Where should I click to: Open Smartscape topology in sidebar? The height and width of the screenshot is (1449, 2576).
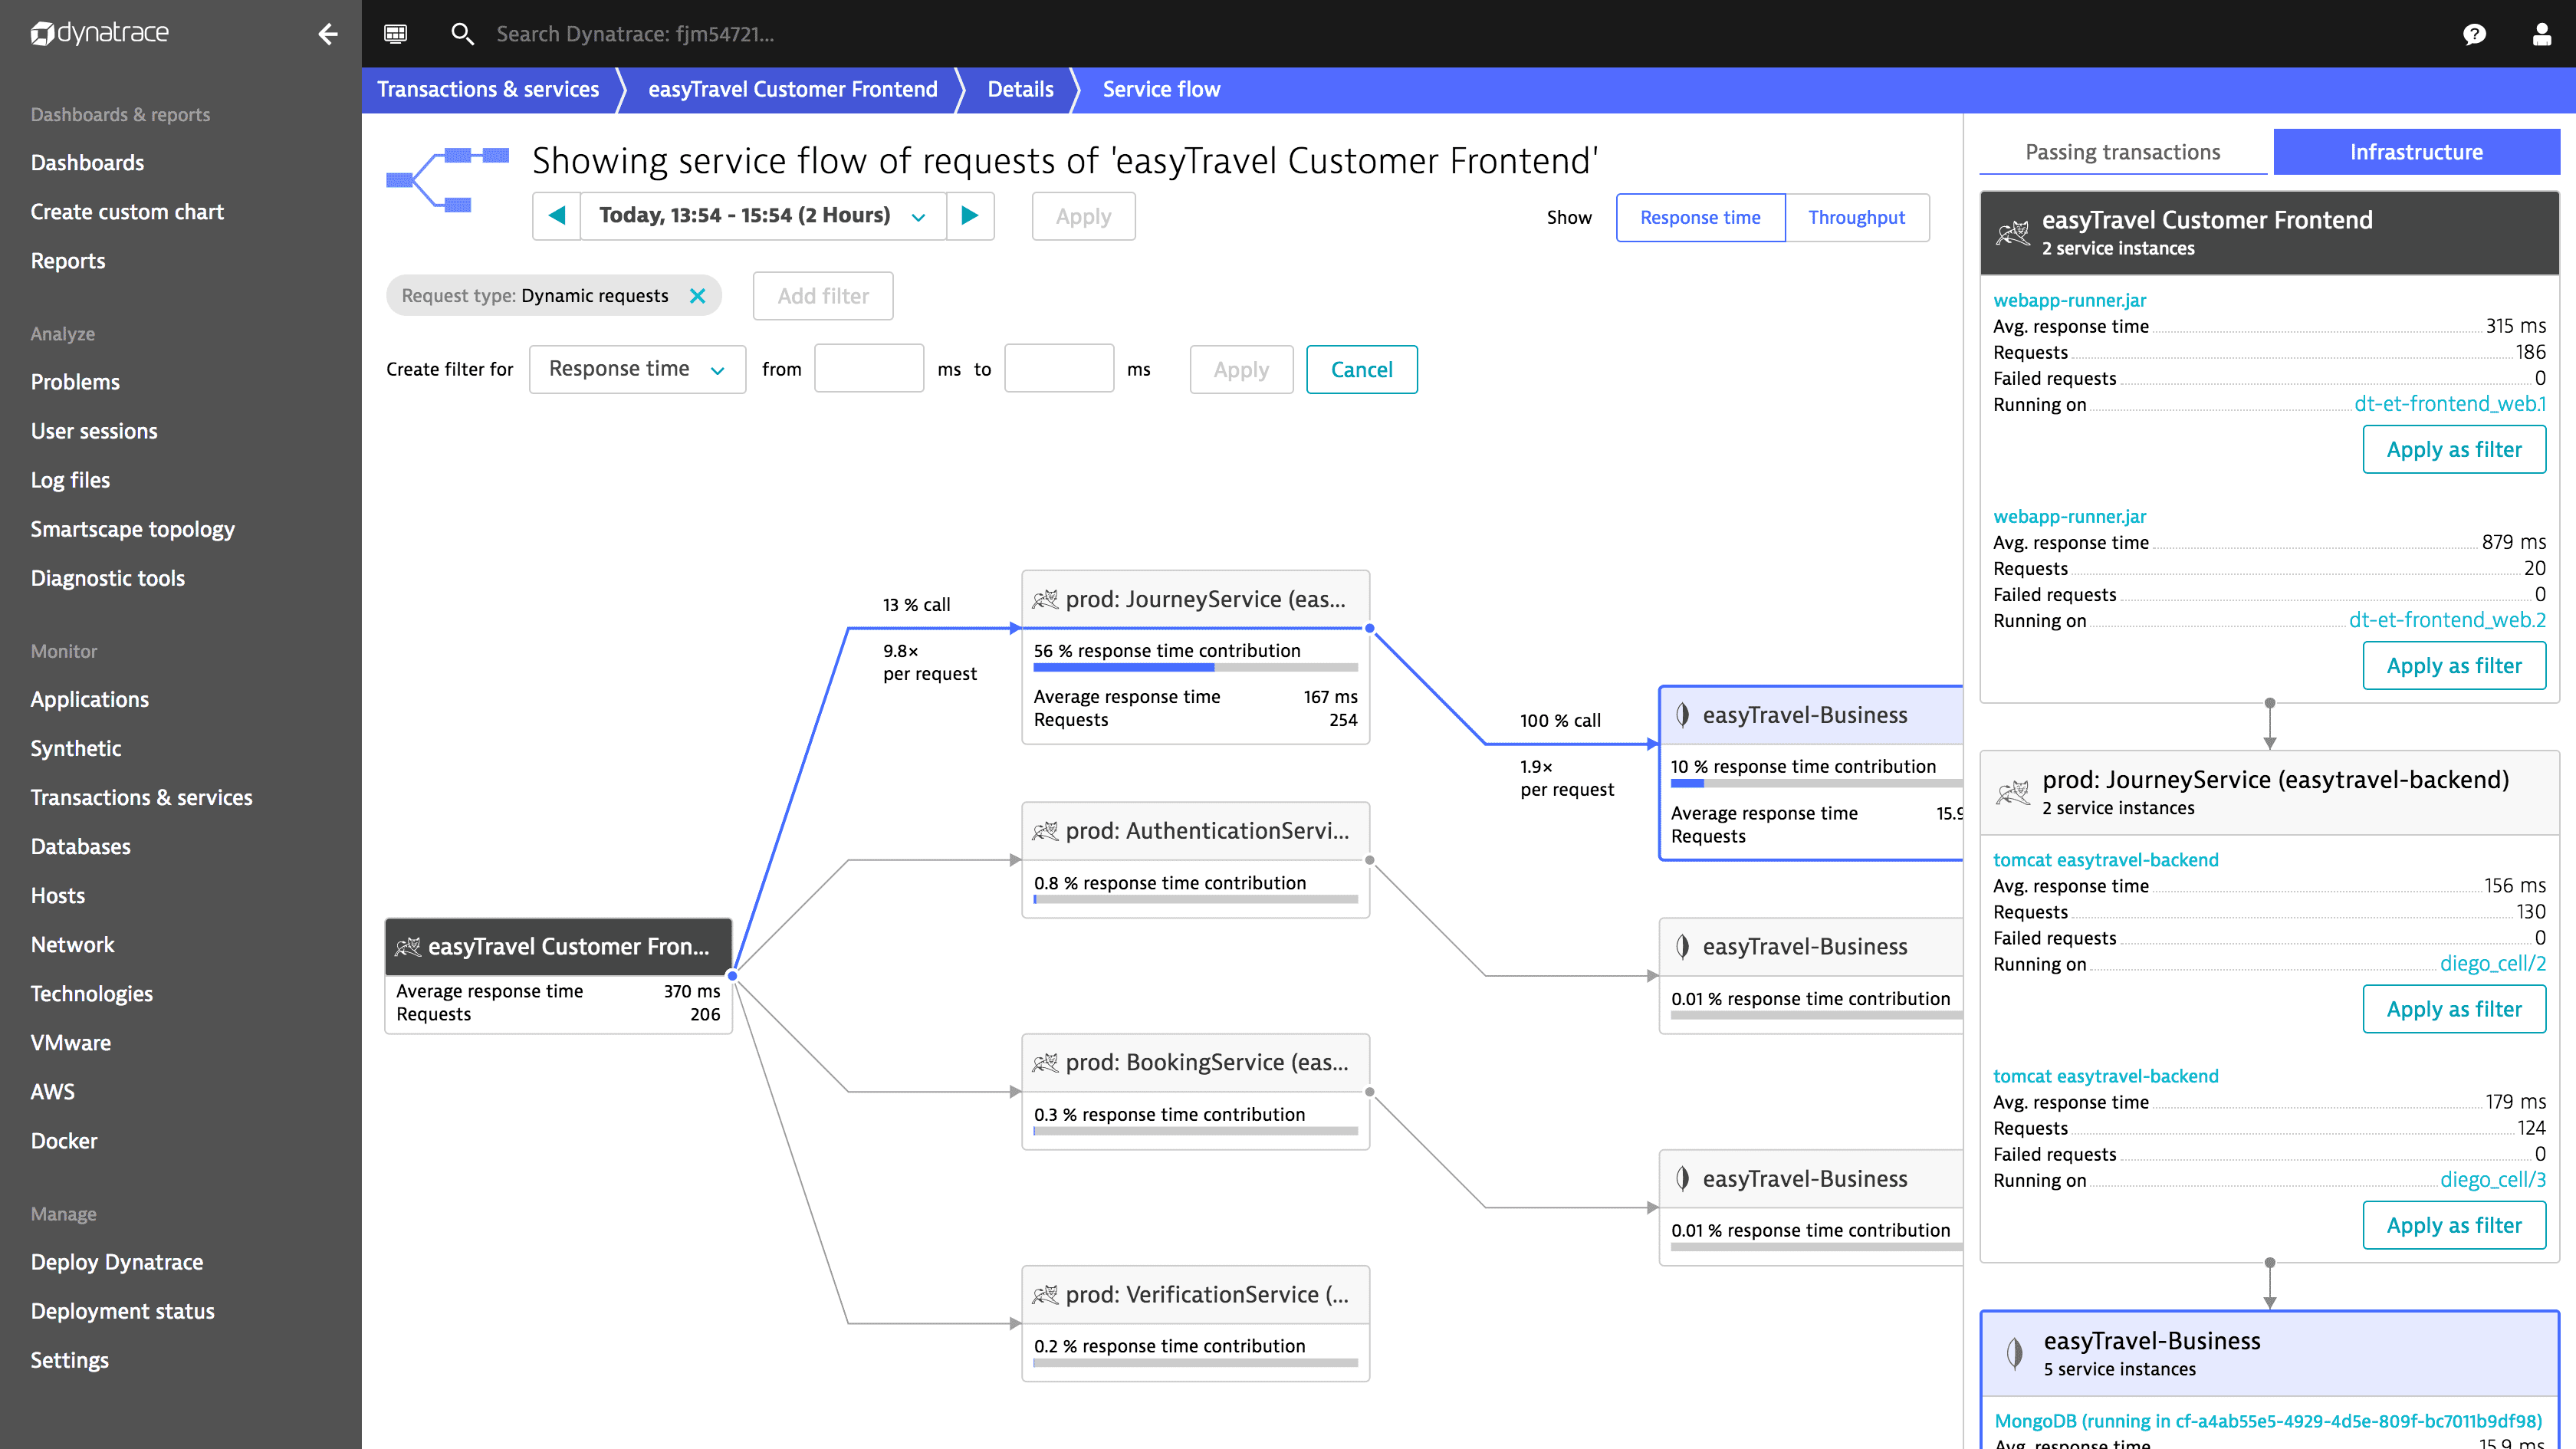pos(132,529)
